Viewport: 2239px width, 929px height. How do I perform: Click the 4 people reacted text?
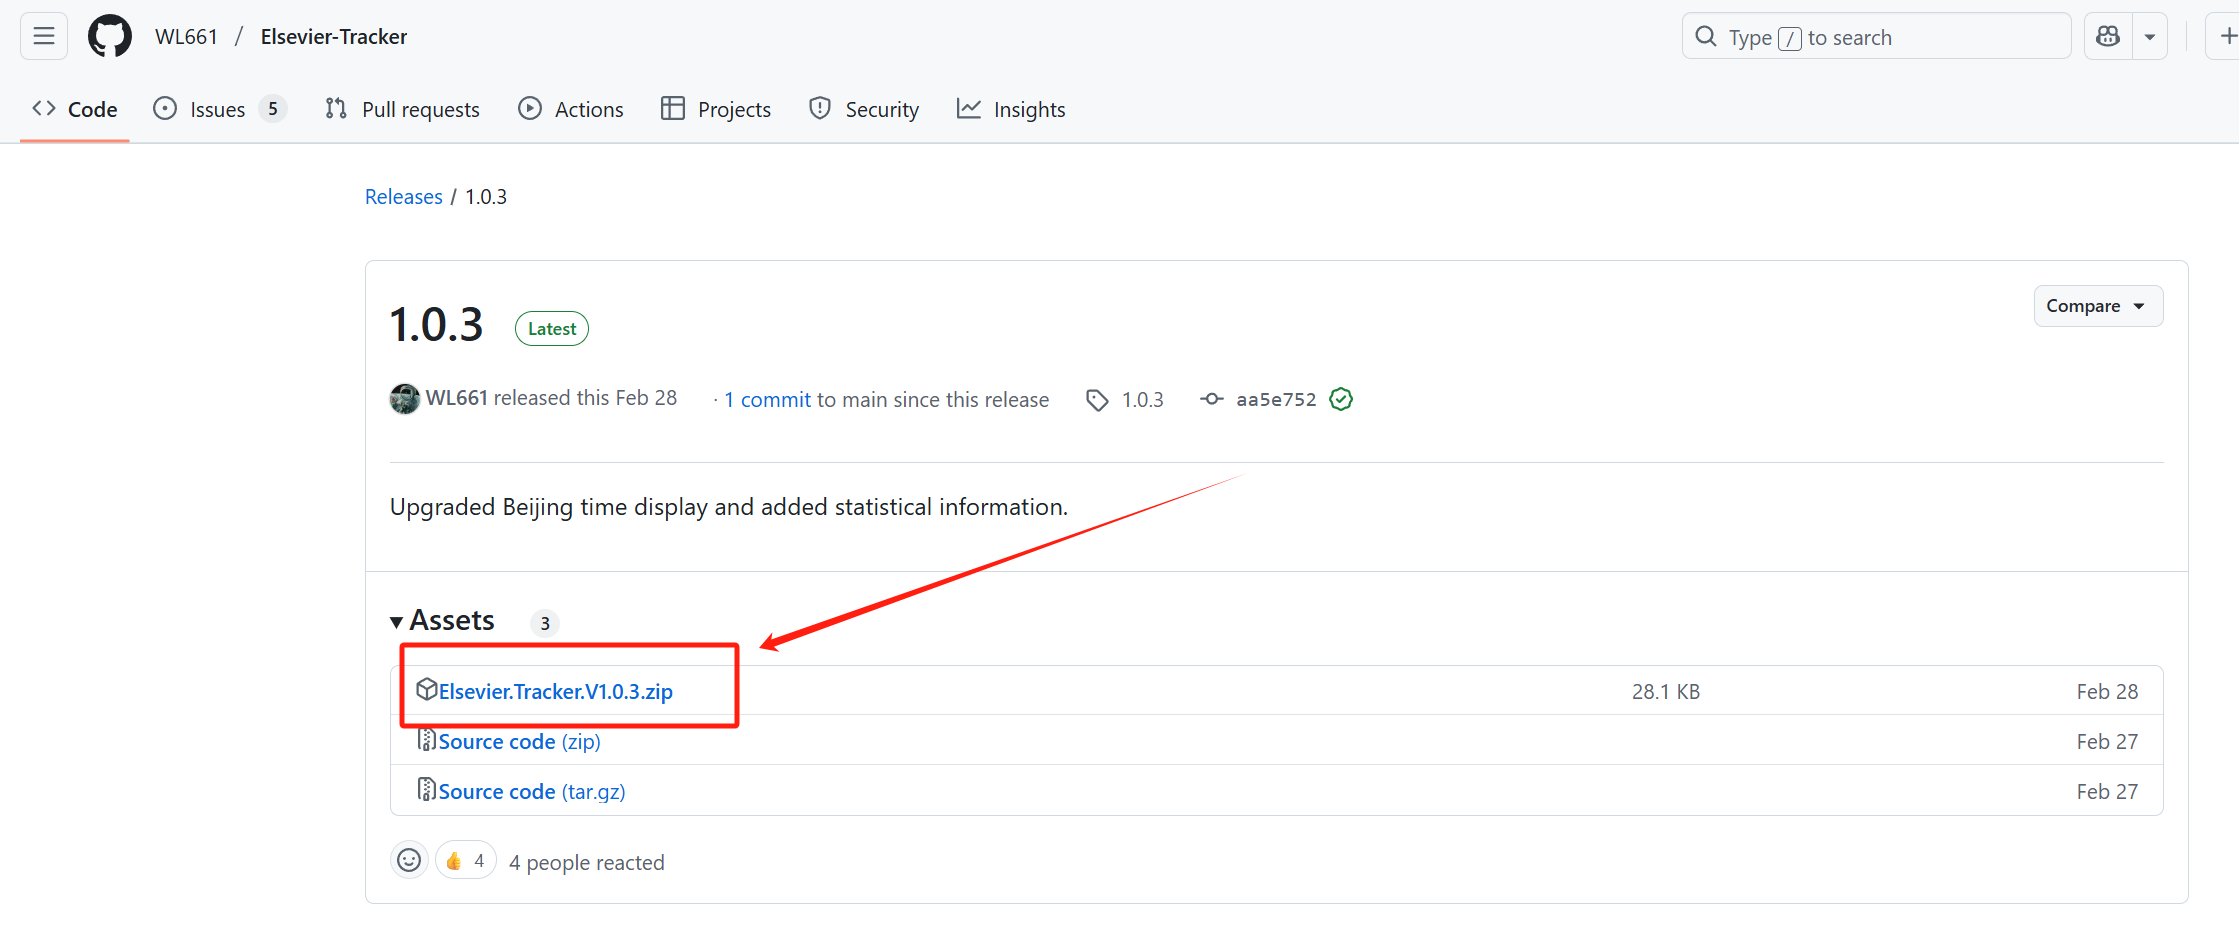click(x=587, y=863)
